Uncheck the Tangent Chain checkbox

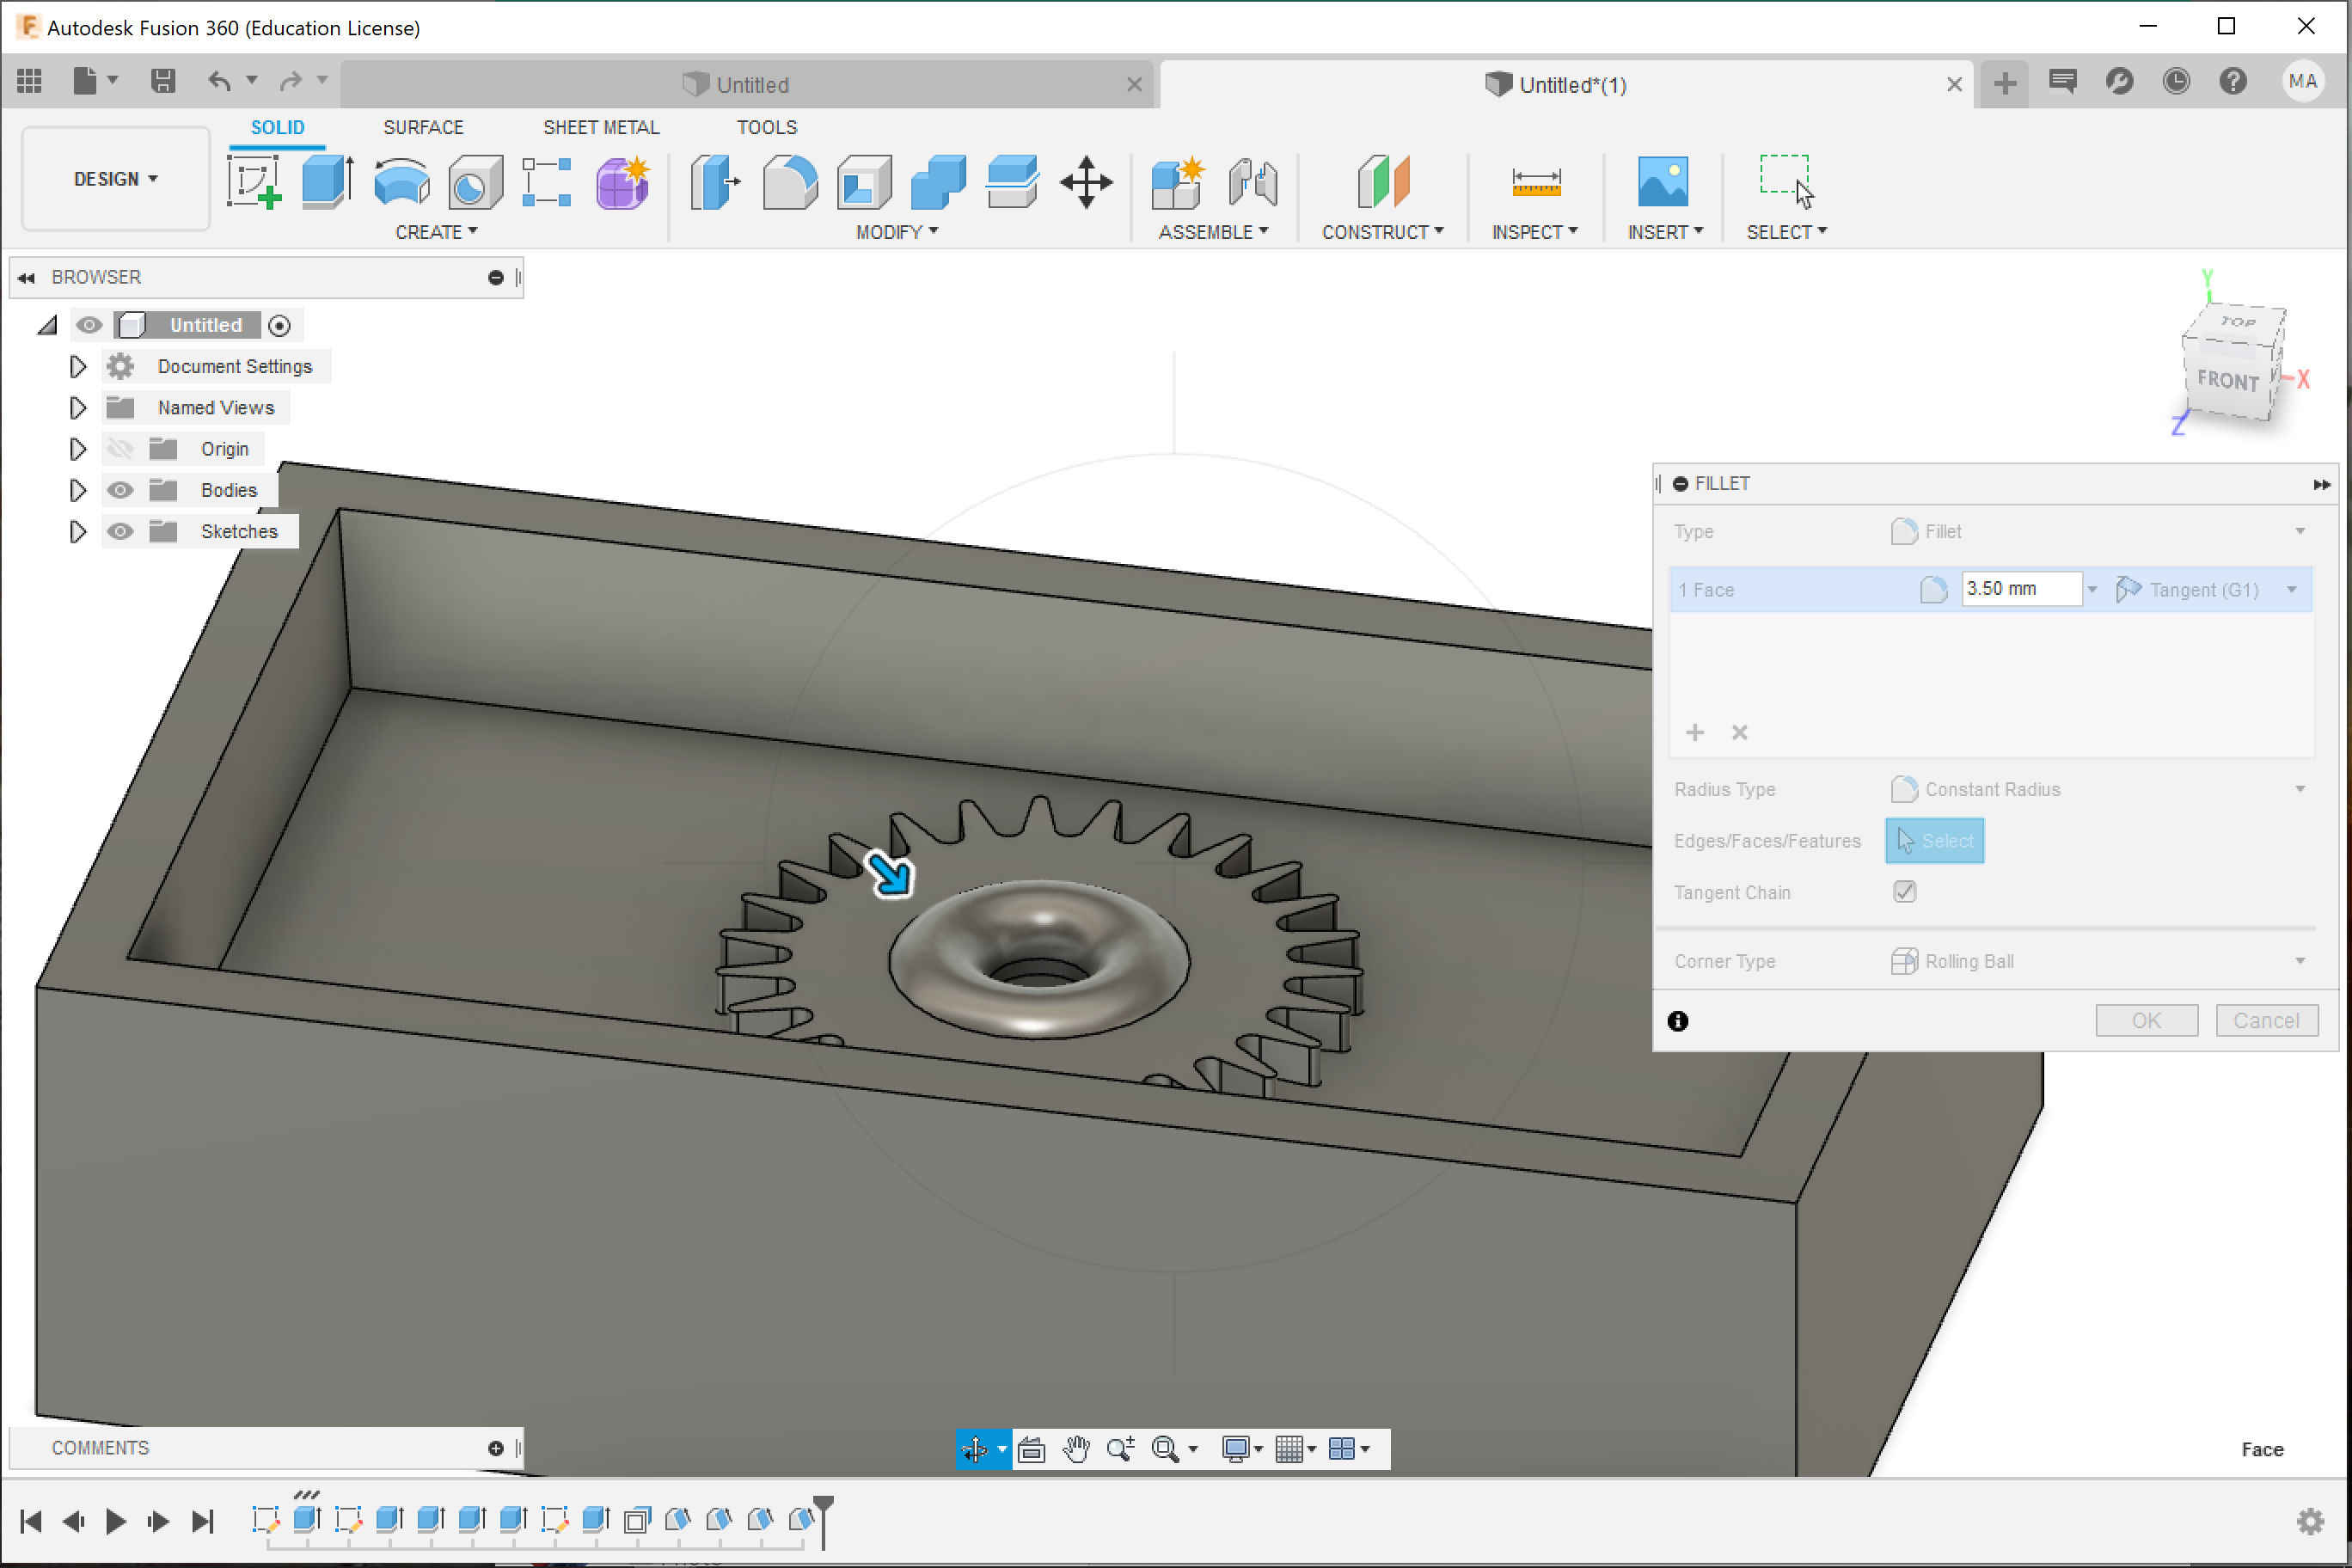1904,891
